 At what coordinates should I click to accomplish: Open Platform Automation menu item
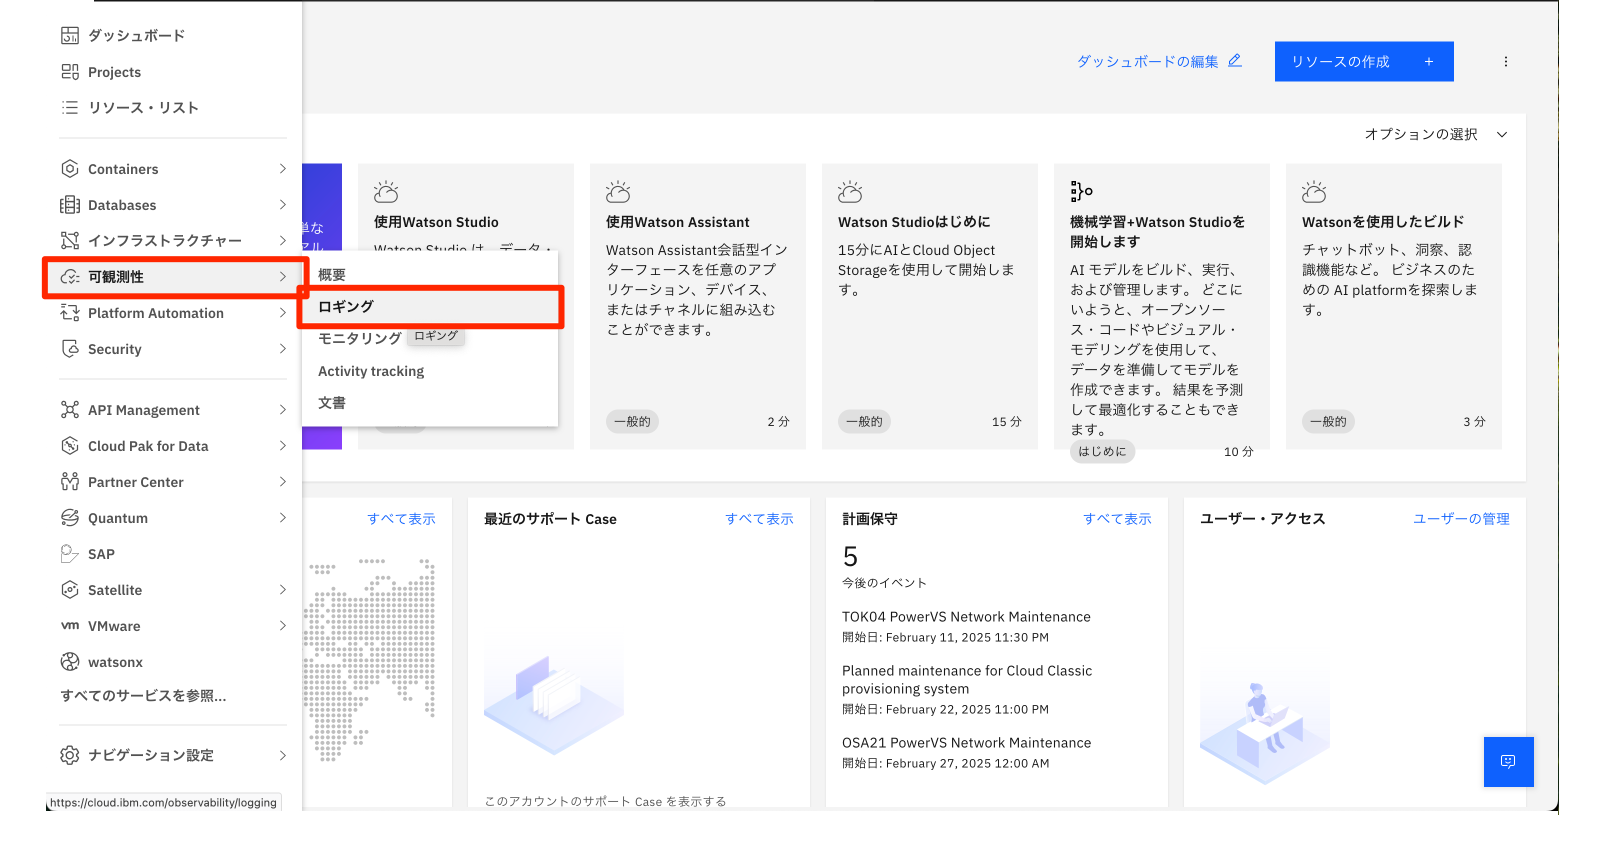click(174, 313)
